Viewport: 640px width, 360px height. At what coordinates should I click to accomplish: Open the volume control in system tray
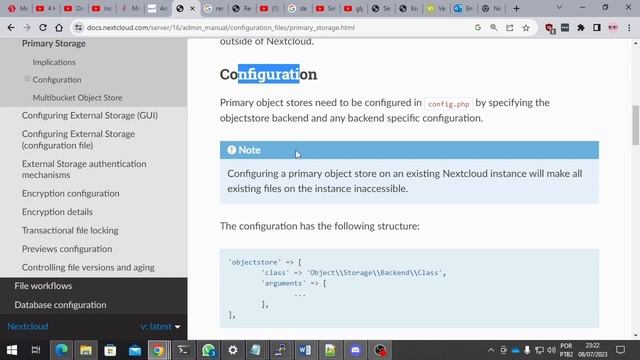coord(551,350)
